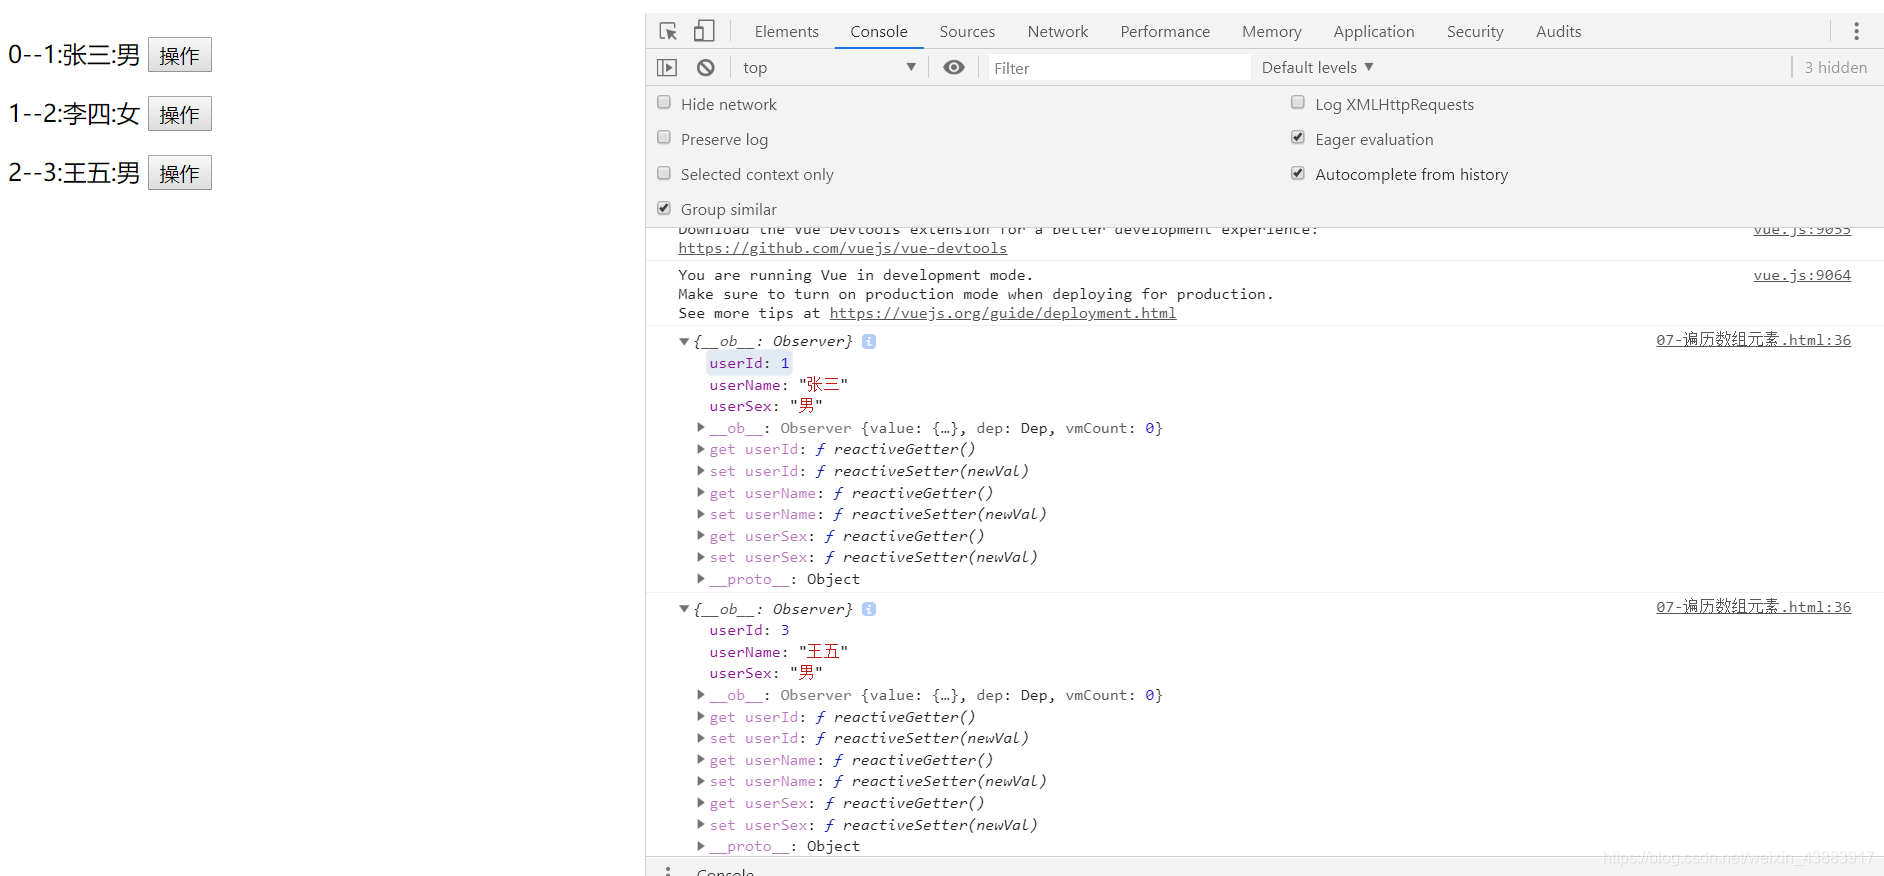Select userSex 男 row in first object
1884x876 pixels.
click(x=765, y=406)
